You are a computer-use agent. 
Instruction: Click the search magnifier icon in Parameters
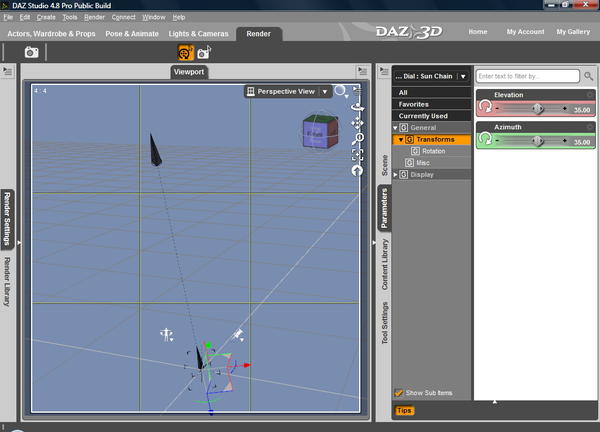click(x=589, y=76)
